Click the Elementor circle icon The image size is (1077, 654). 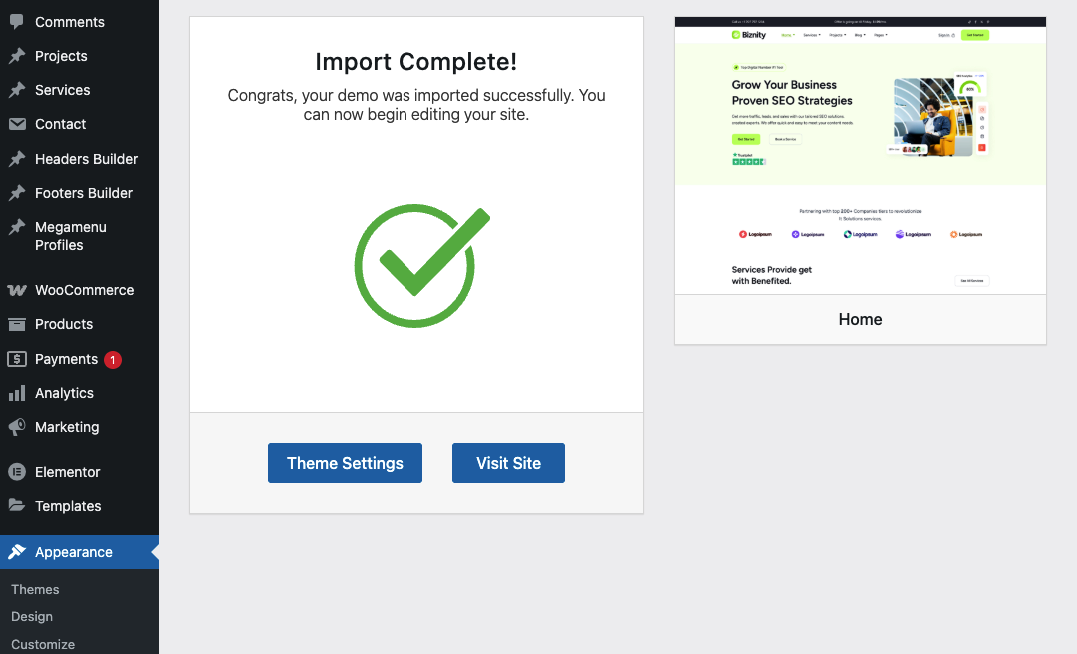coord(17,472)
